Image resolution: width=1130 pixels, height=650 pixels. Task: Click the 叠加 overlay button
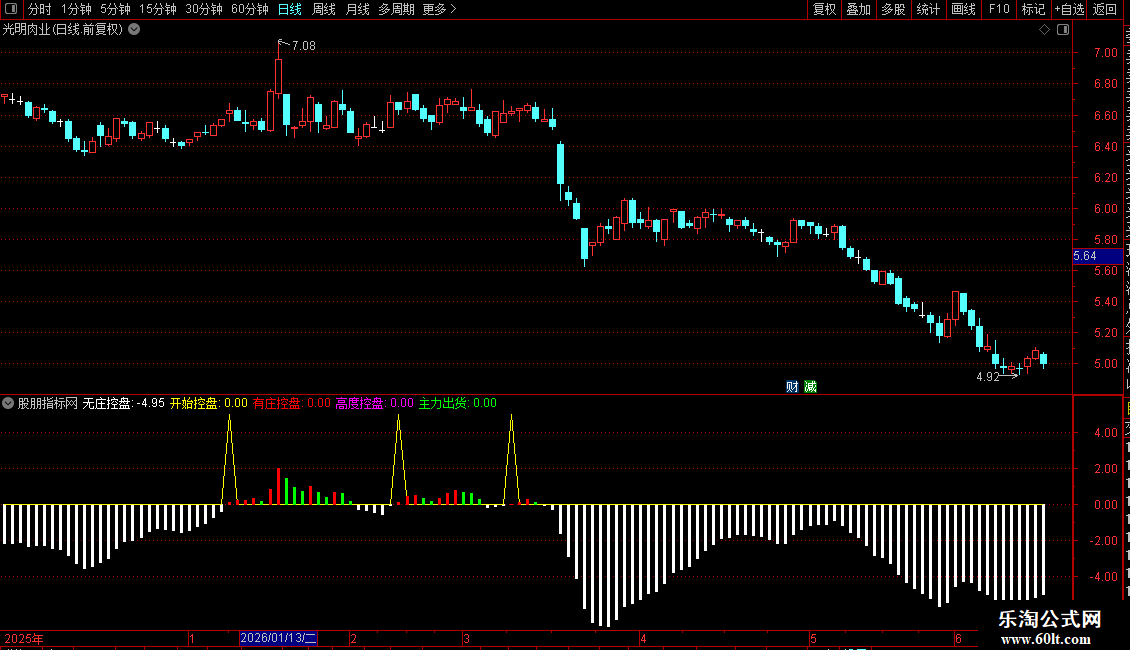pos(858,9)
